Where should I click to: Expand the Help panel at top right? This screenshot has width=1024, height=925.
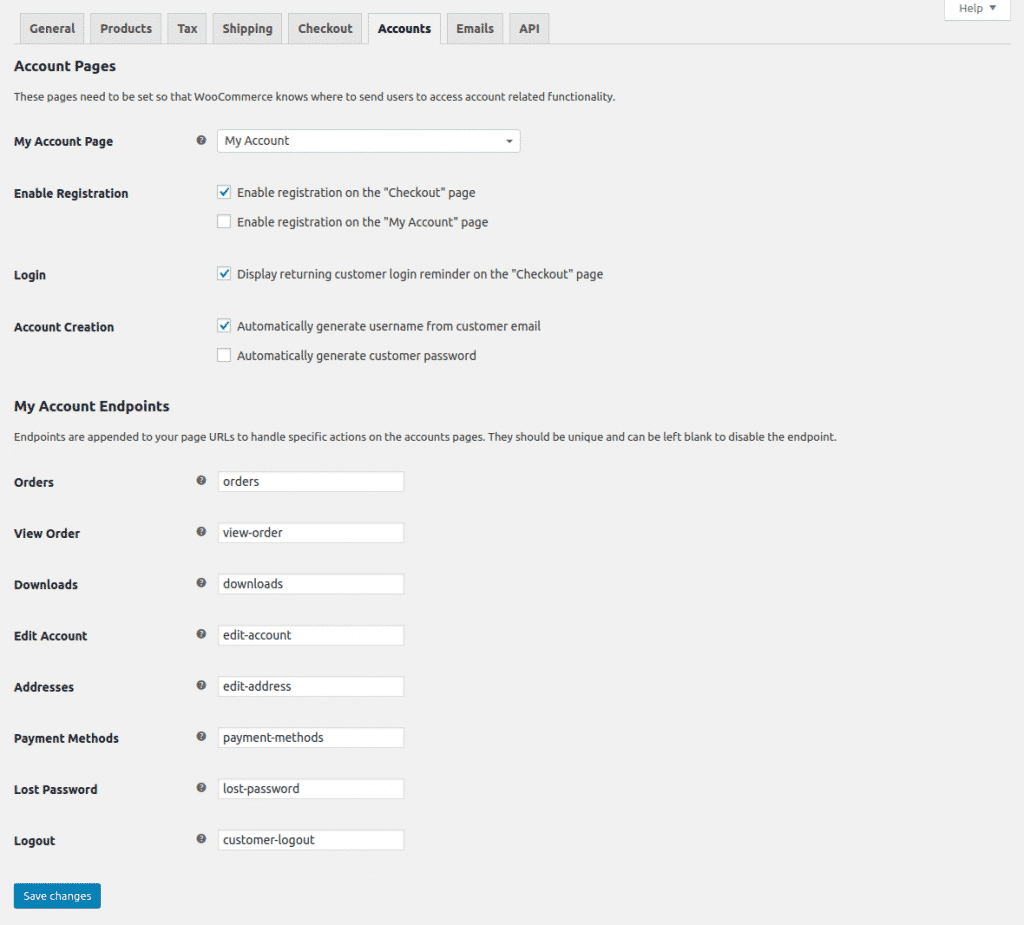coord(977,9)
